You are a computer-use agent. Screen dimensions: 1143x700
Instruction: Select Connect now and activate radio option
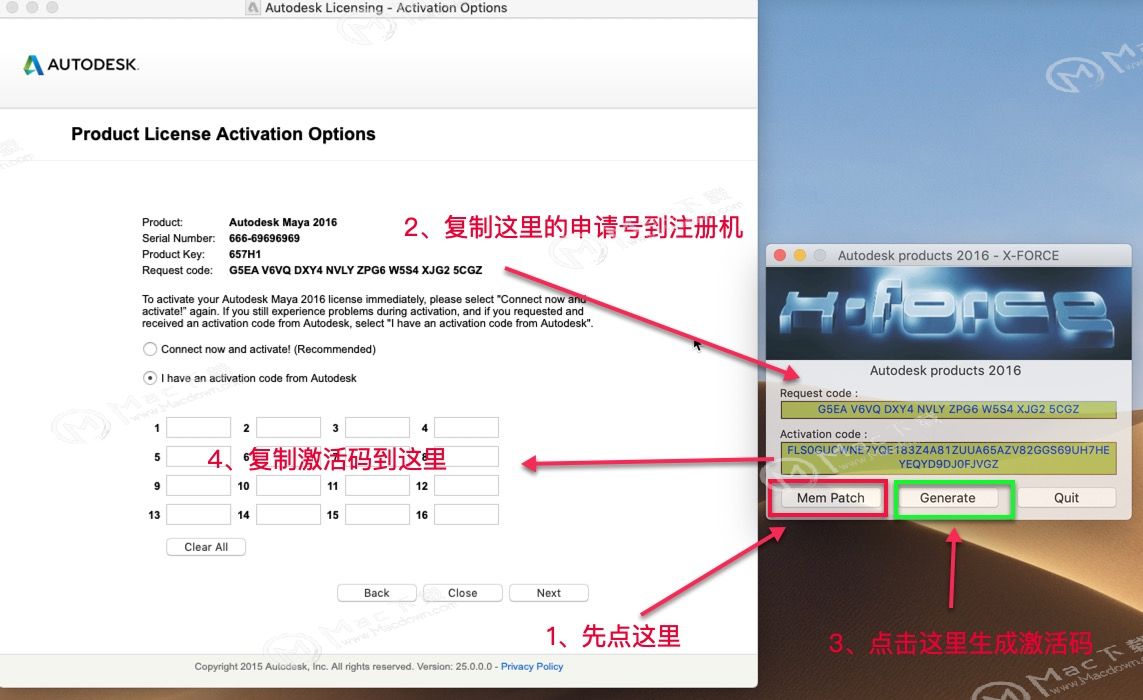tap(149, 349)
